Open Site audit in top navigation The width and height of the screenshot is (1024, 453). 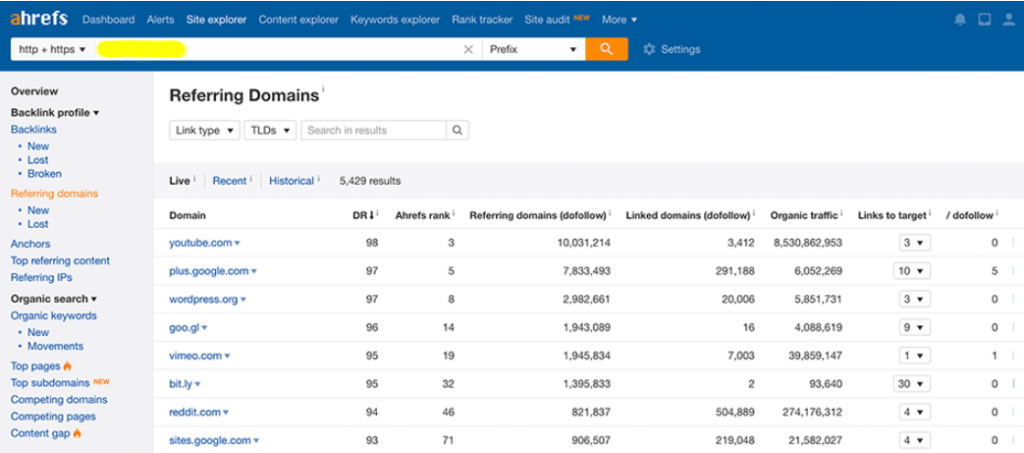[547, 20]
